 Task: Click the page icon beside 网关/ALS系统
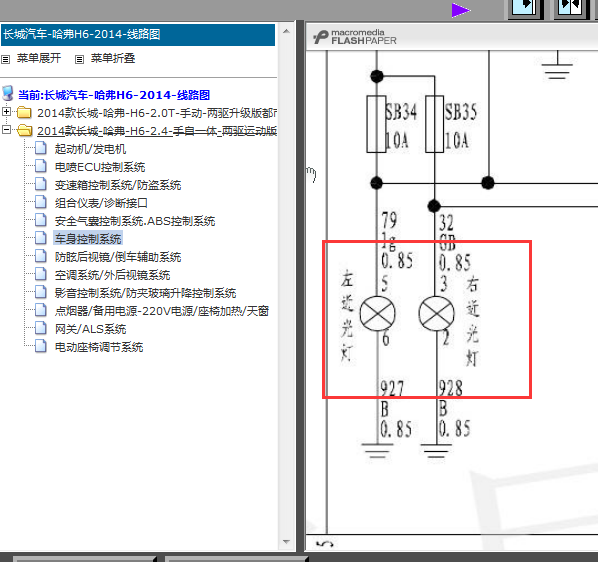pos(41,328)
